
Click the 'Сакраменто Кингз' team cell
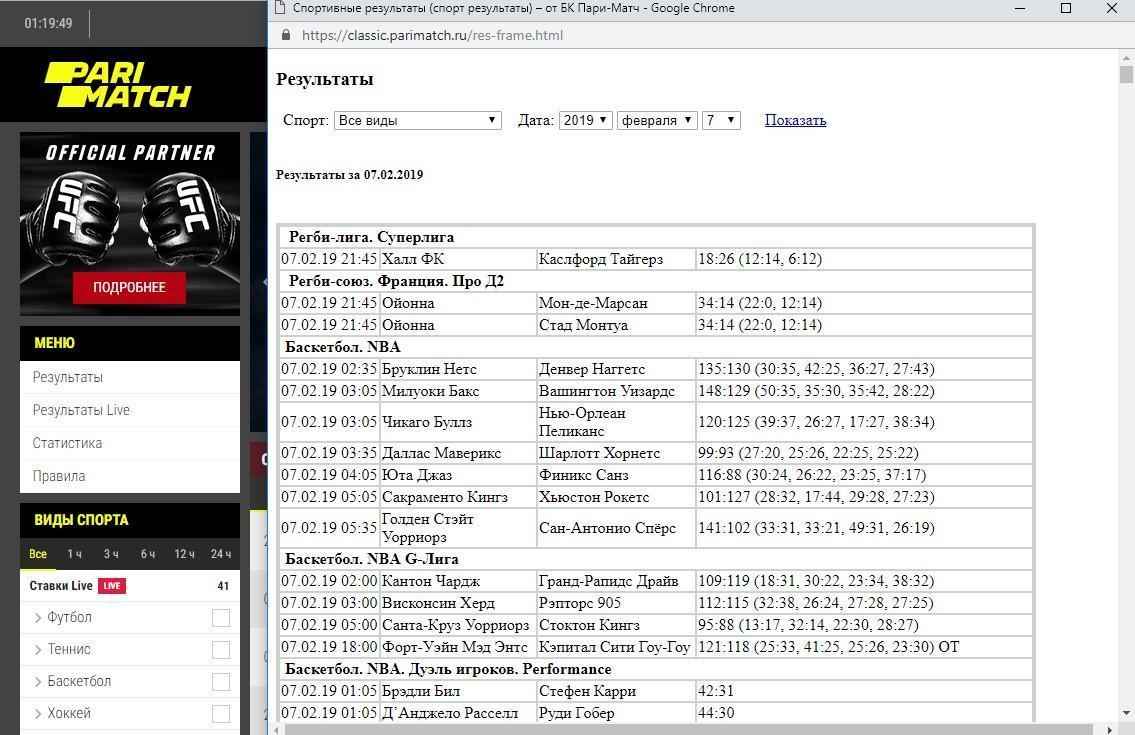click(457, 497)
